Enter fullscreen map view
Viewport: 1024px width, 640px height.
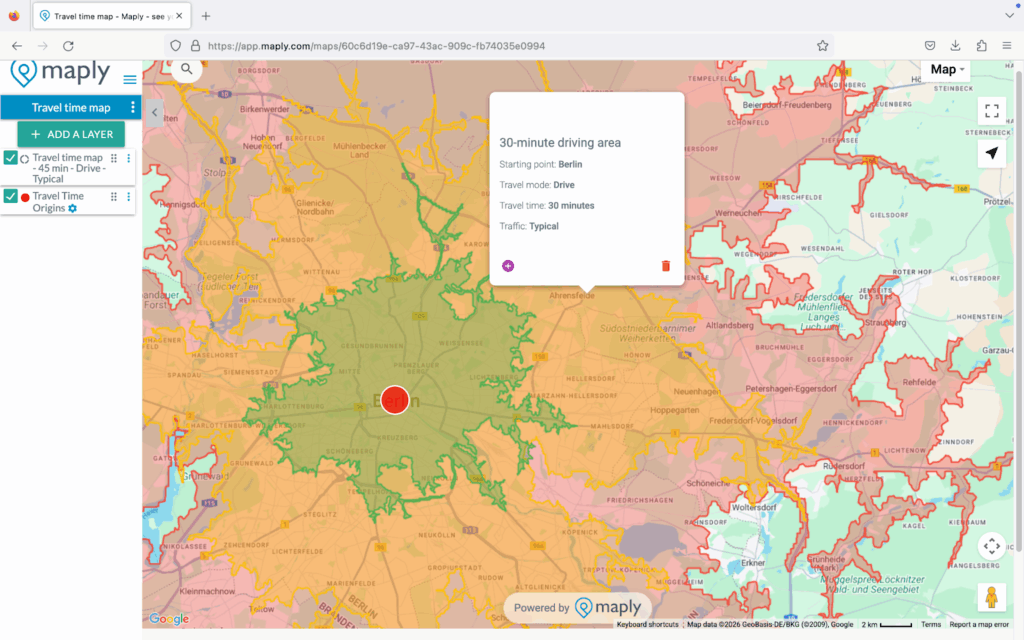pyautogui.click(x=991, y=112)
